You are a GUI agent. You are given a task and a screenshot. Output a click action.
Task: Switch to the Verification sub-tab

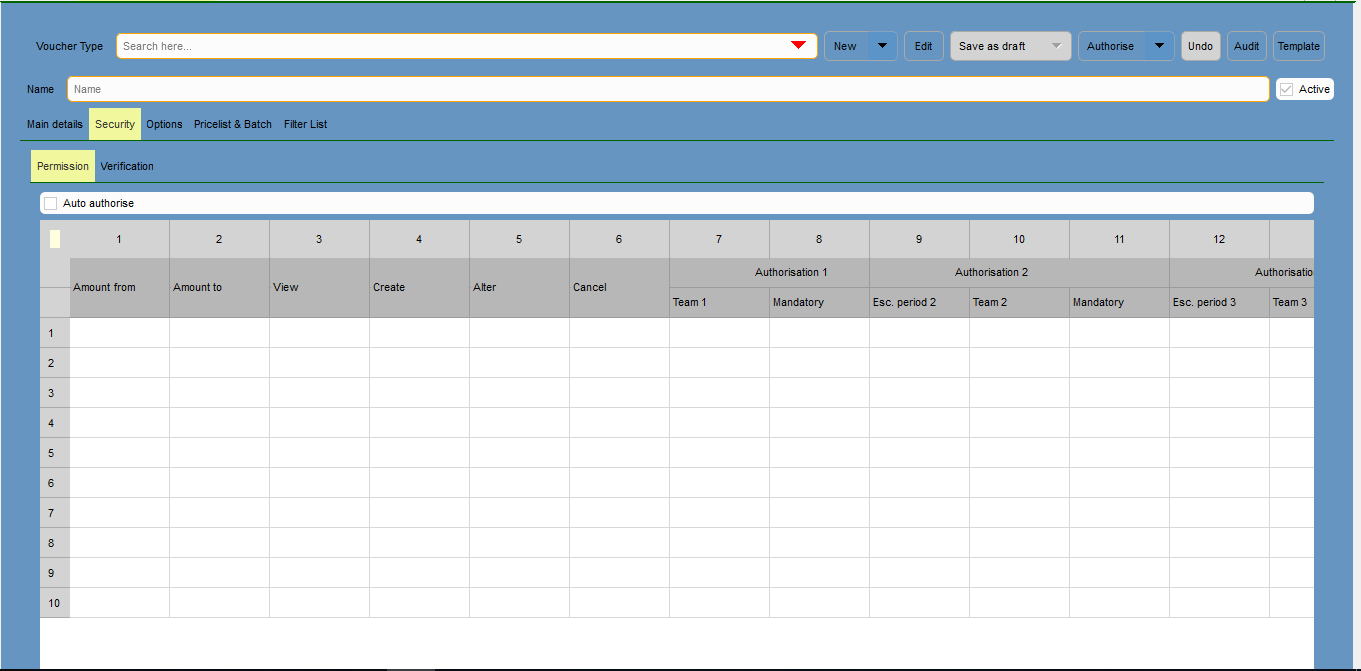(x=127, y=166)
